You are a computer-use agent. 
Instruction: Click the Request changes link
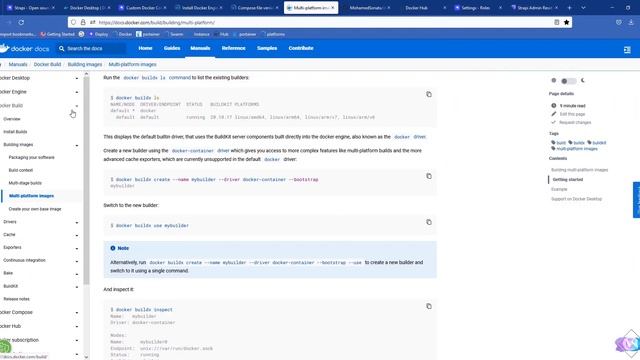575,122
